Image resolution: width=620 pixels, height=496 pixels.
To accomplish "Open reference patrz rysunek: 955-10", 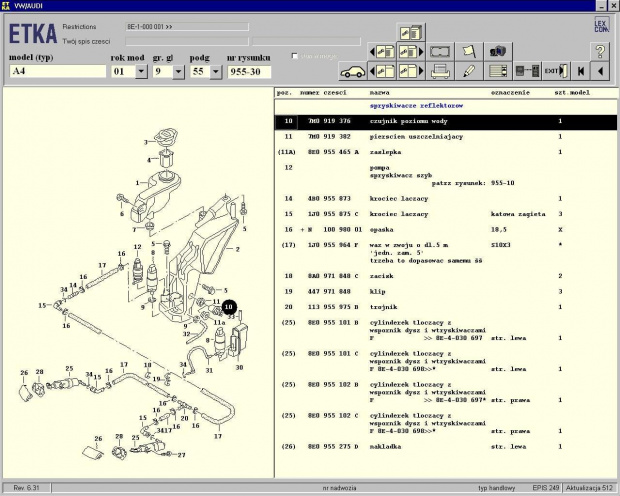I will [x=473, y=183].
